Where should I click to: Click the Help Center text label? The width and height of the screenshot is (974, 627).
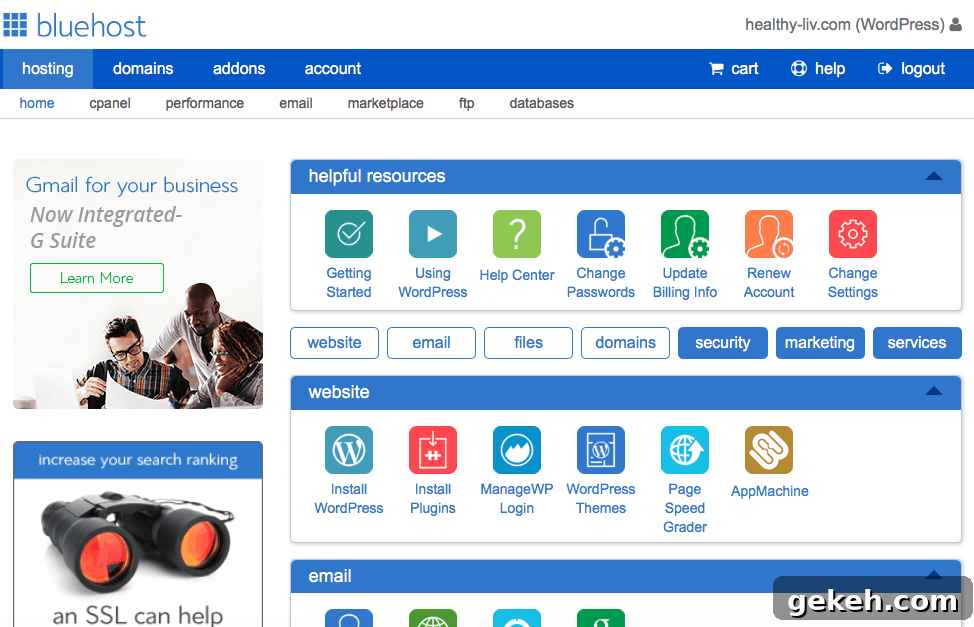tap(517, 275)
